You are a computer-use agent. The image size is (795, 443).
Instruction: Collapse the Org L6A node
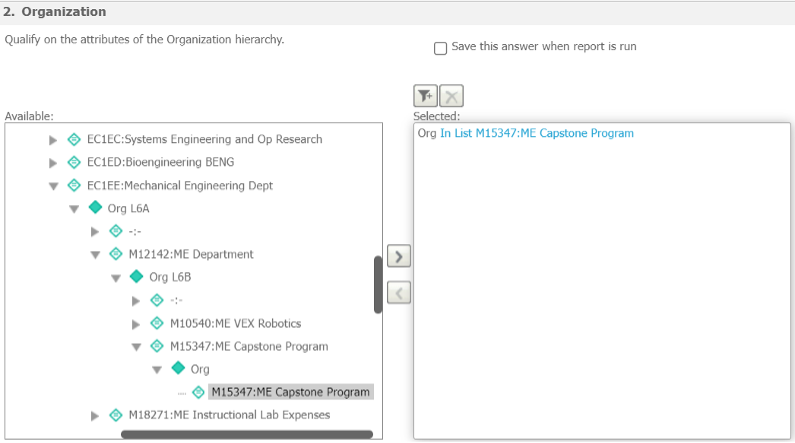click(74, 209)
